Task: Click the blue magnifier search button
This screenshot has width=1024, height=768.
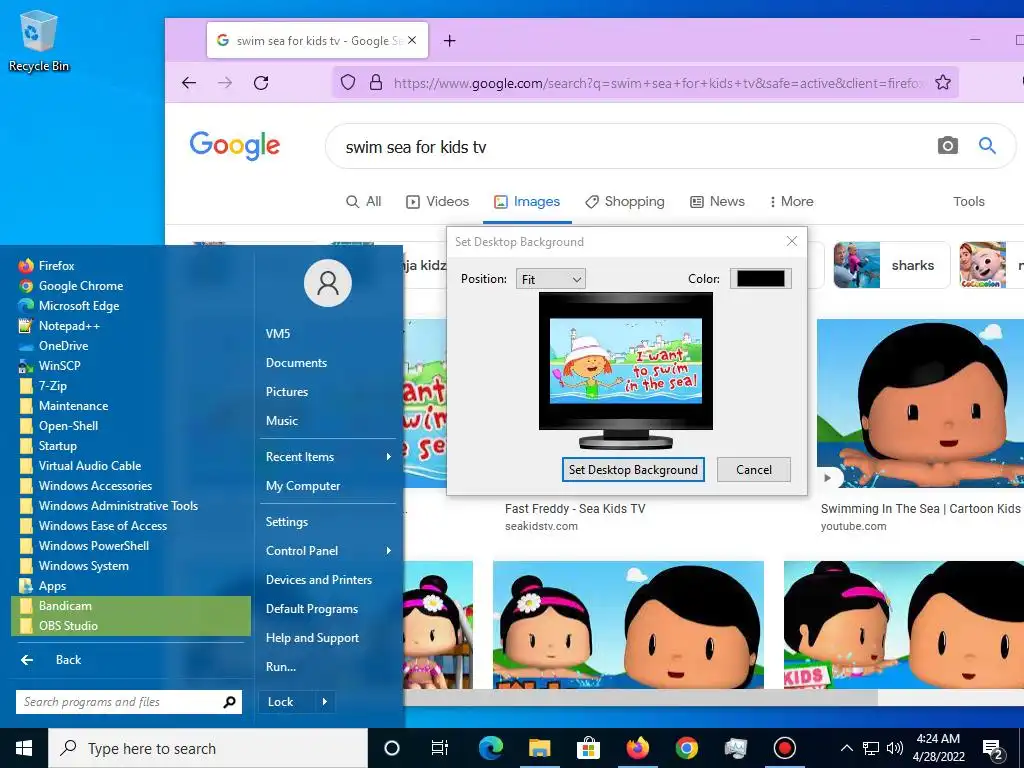Action: point(987,146)
